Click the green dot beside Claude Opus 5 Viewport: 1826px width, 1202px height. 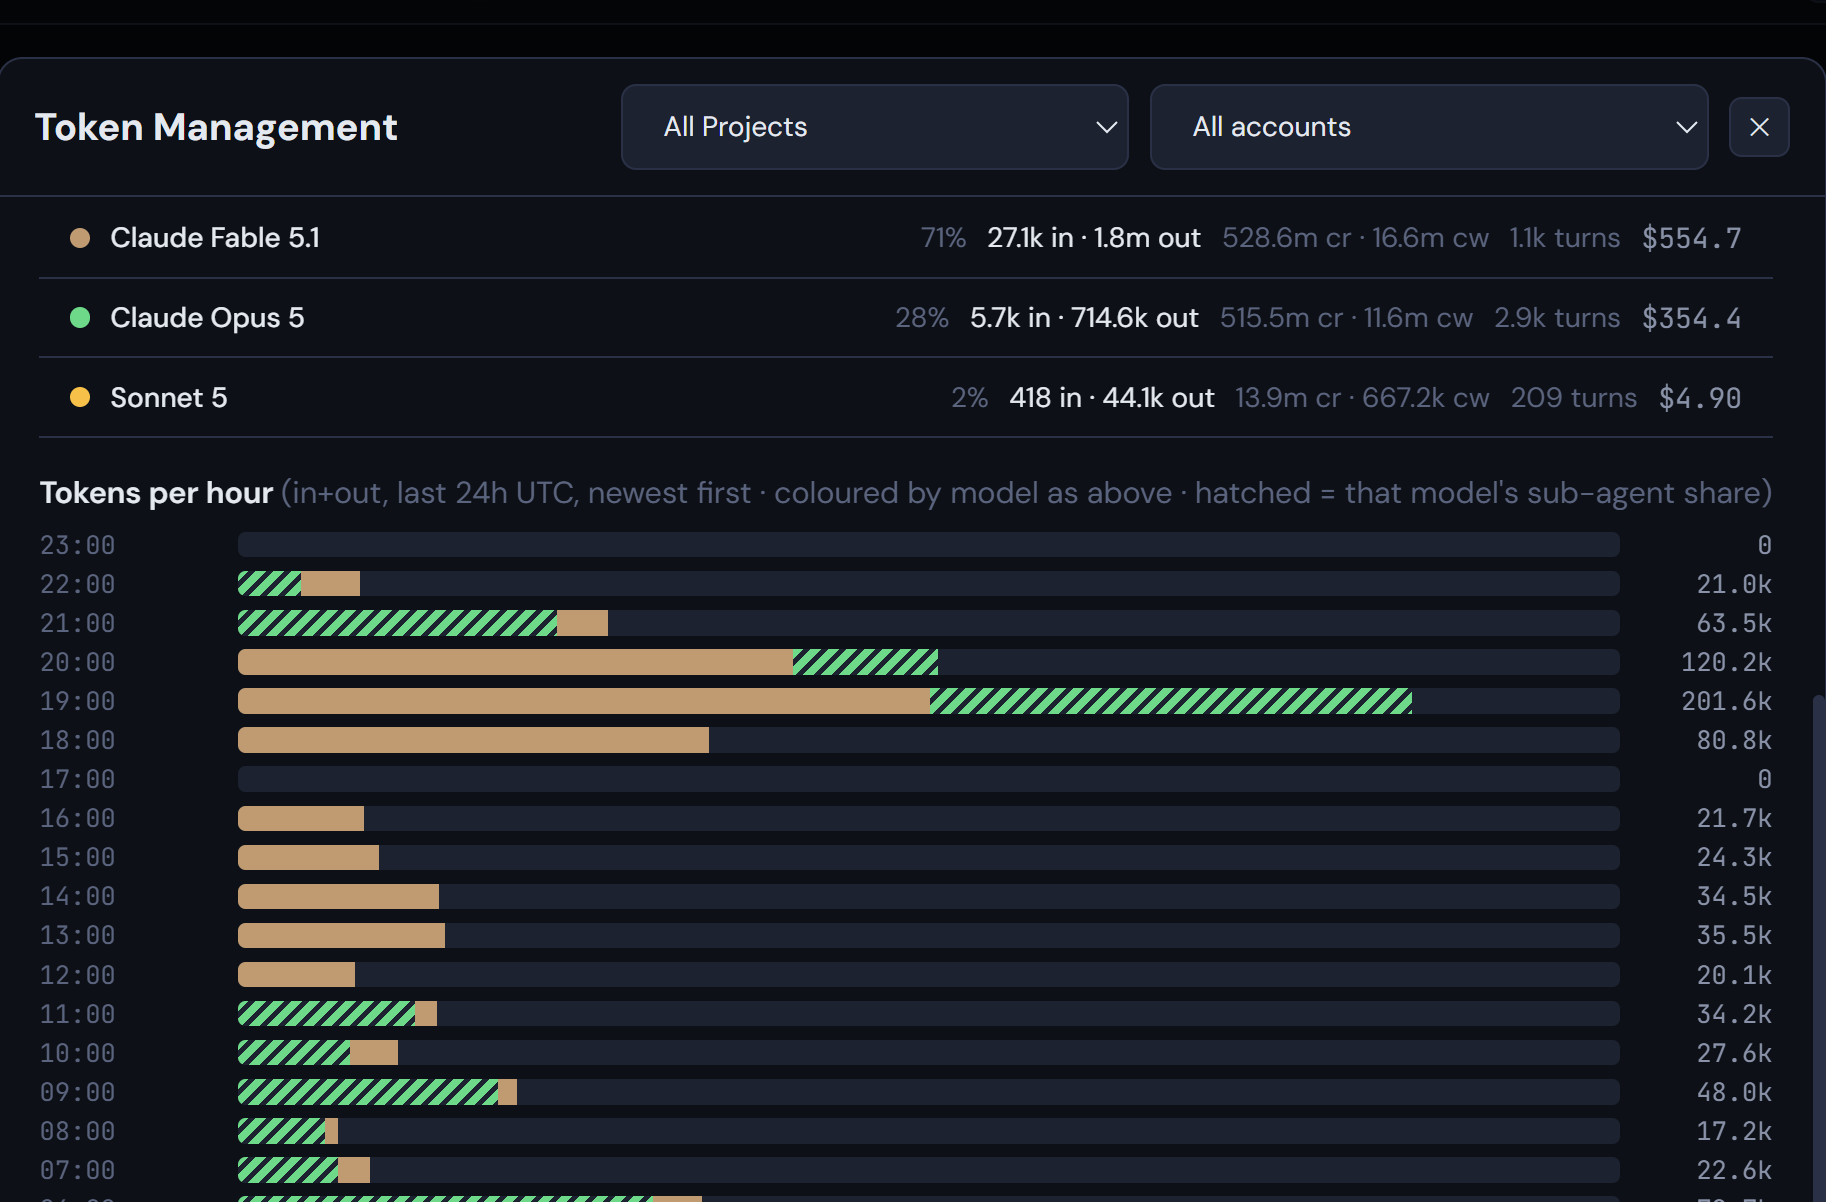click(80, 318)
